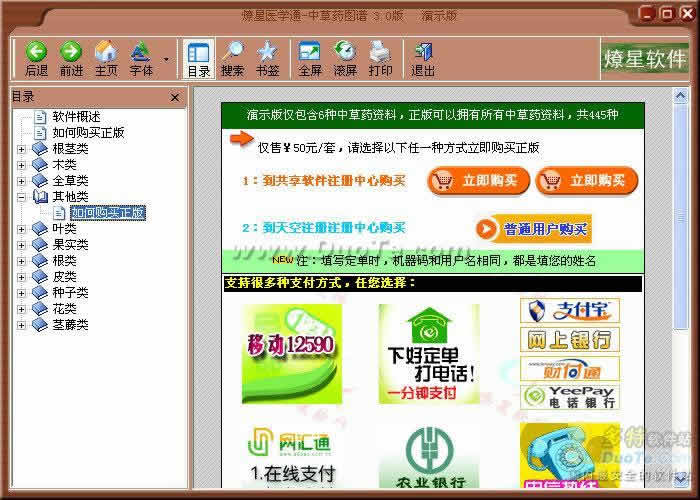700x500 pixels.
Task: Click the 前进 (Forward) toolbar icon
Action: (71, 58)
